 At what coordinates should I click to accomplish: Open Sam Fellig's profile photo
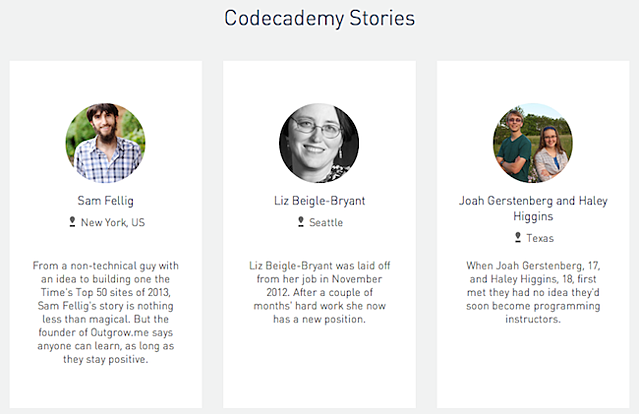pos(105,143)
